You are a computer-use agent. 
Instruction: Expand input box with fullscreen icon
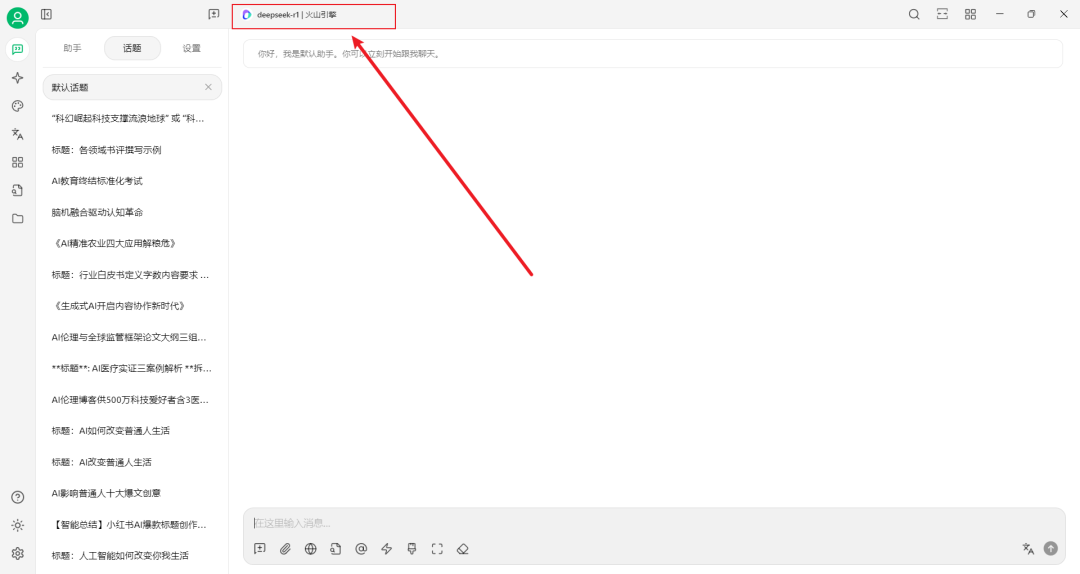[x=437, y=549]
